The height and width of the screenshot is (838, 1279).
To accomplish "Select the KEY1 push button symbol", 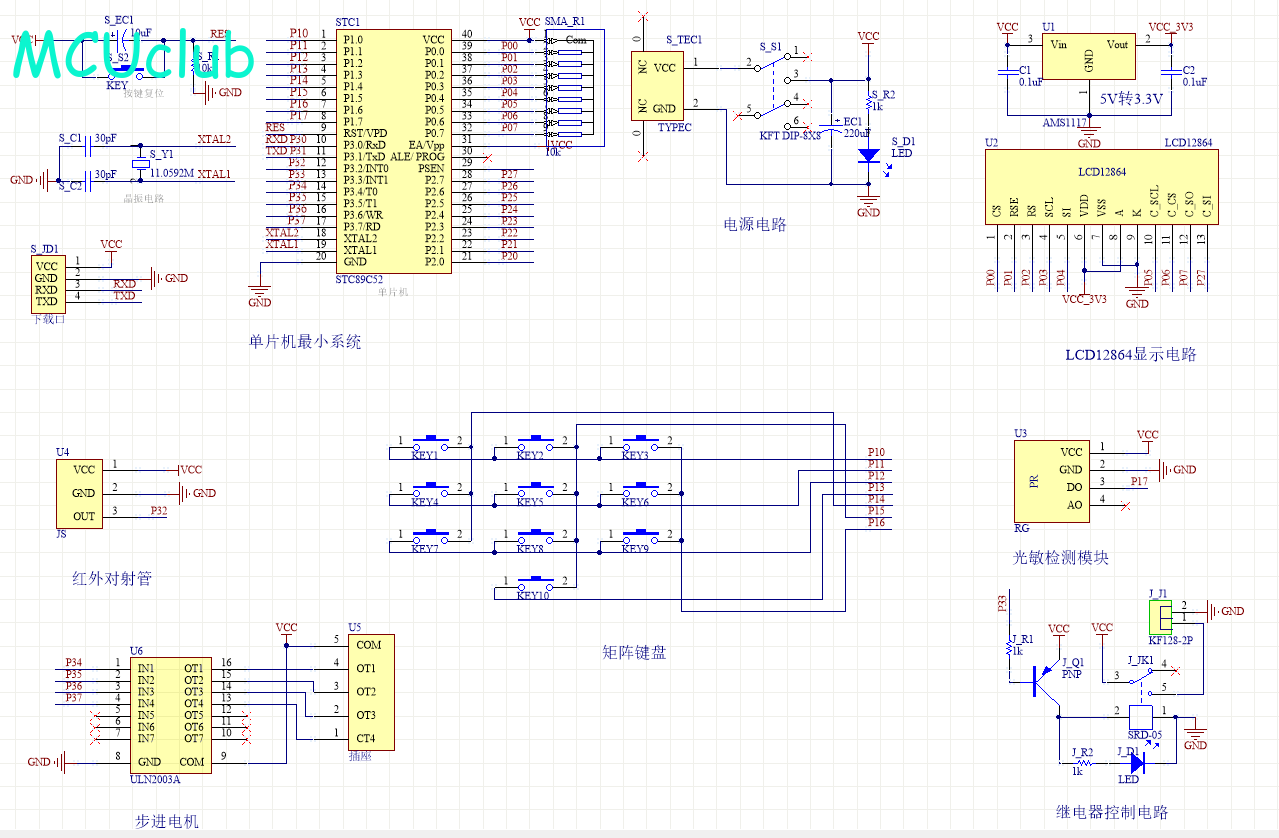I will (x=431, y=441).
